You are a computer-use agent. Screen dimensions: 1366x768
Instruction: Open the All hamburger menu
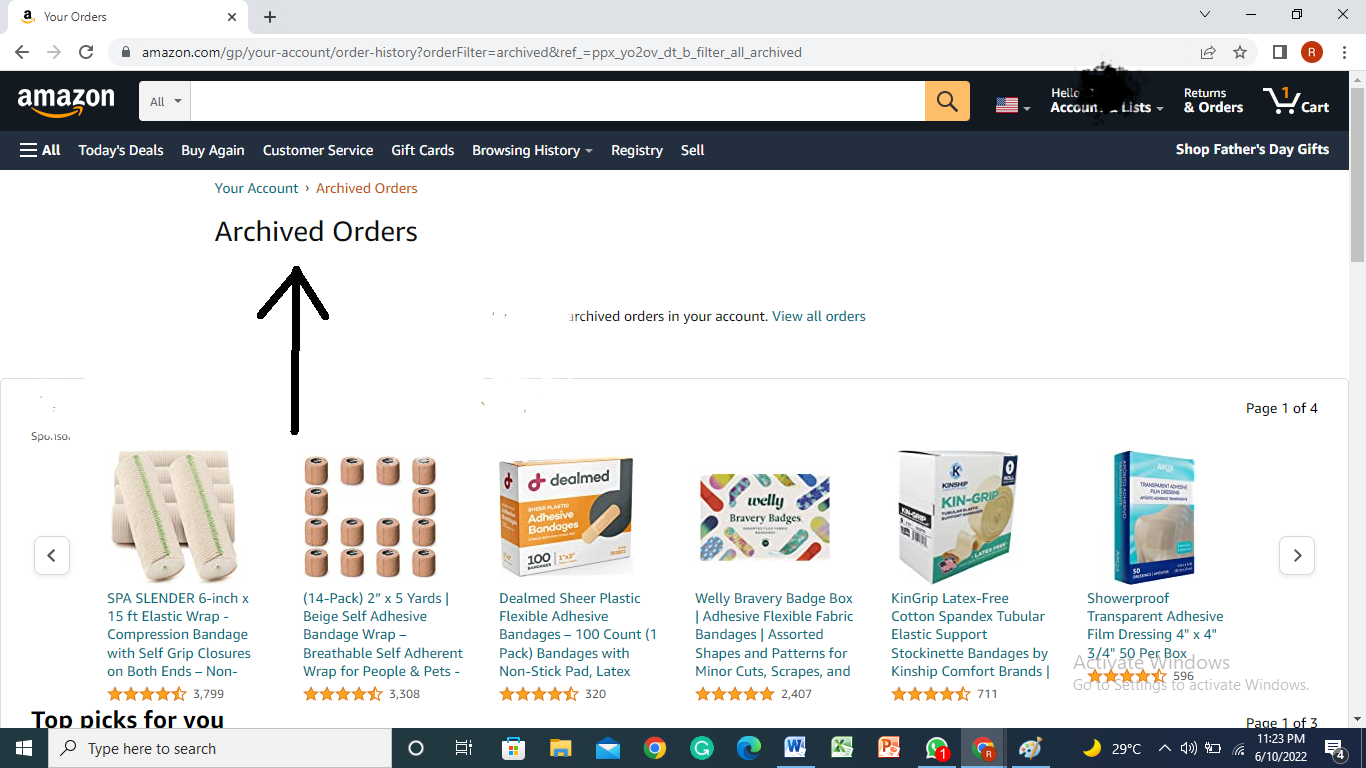(x=40, y=150)
